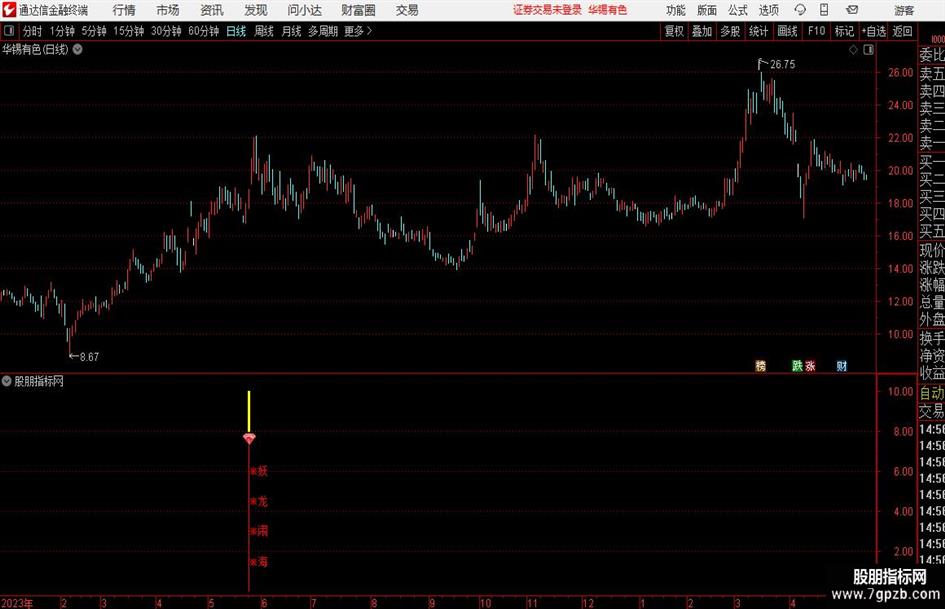Click the 8.67 low price label

click(89, 357)
